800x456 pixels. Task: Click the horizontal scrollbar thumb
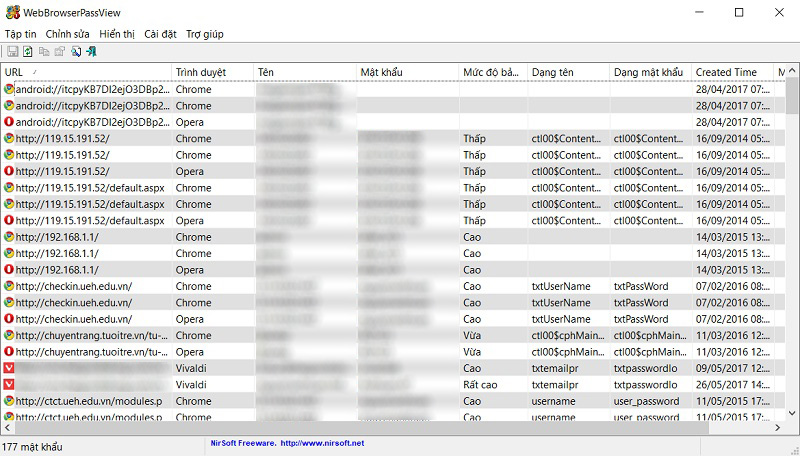click(x=361, y=427)
